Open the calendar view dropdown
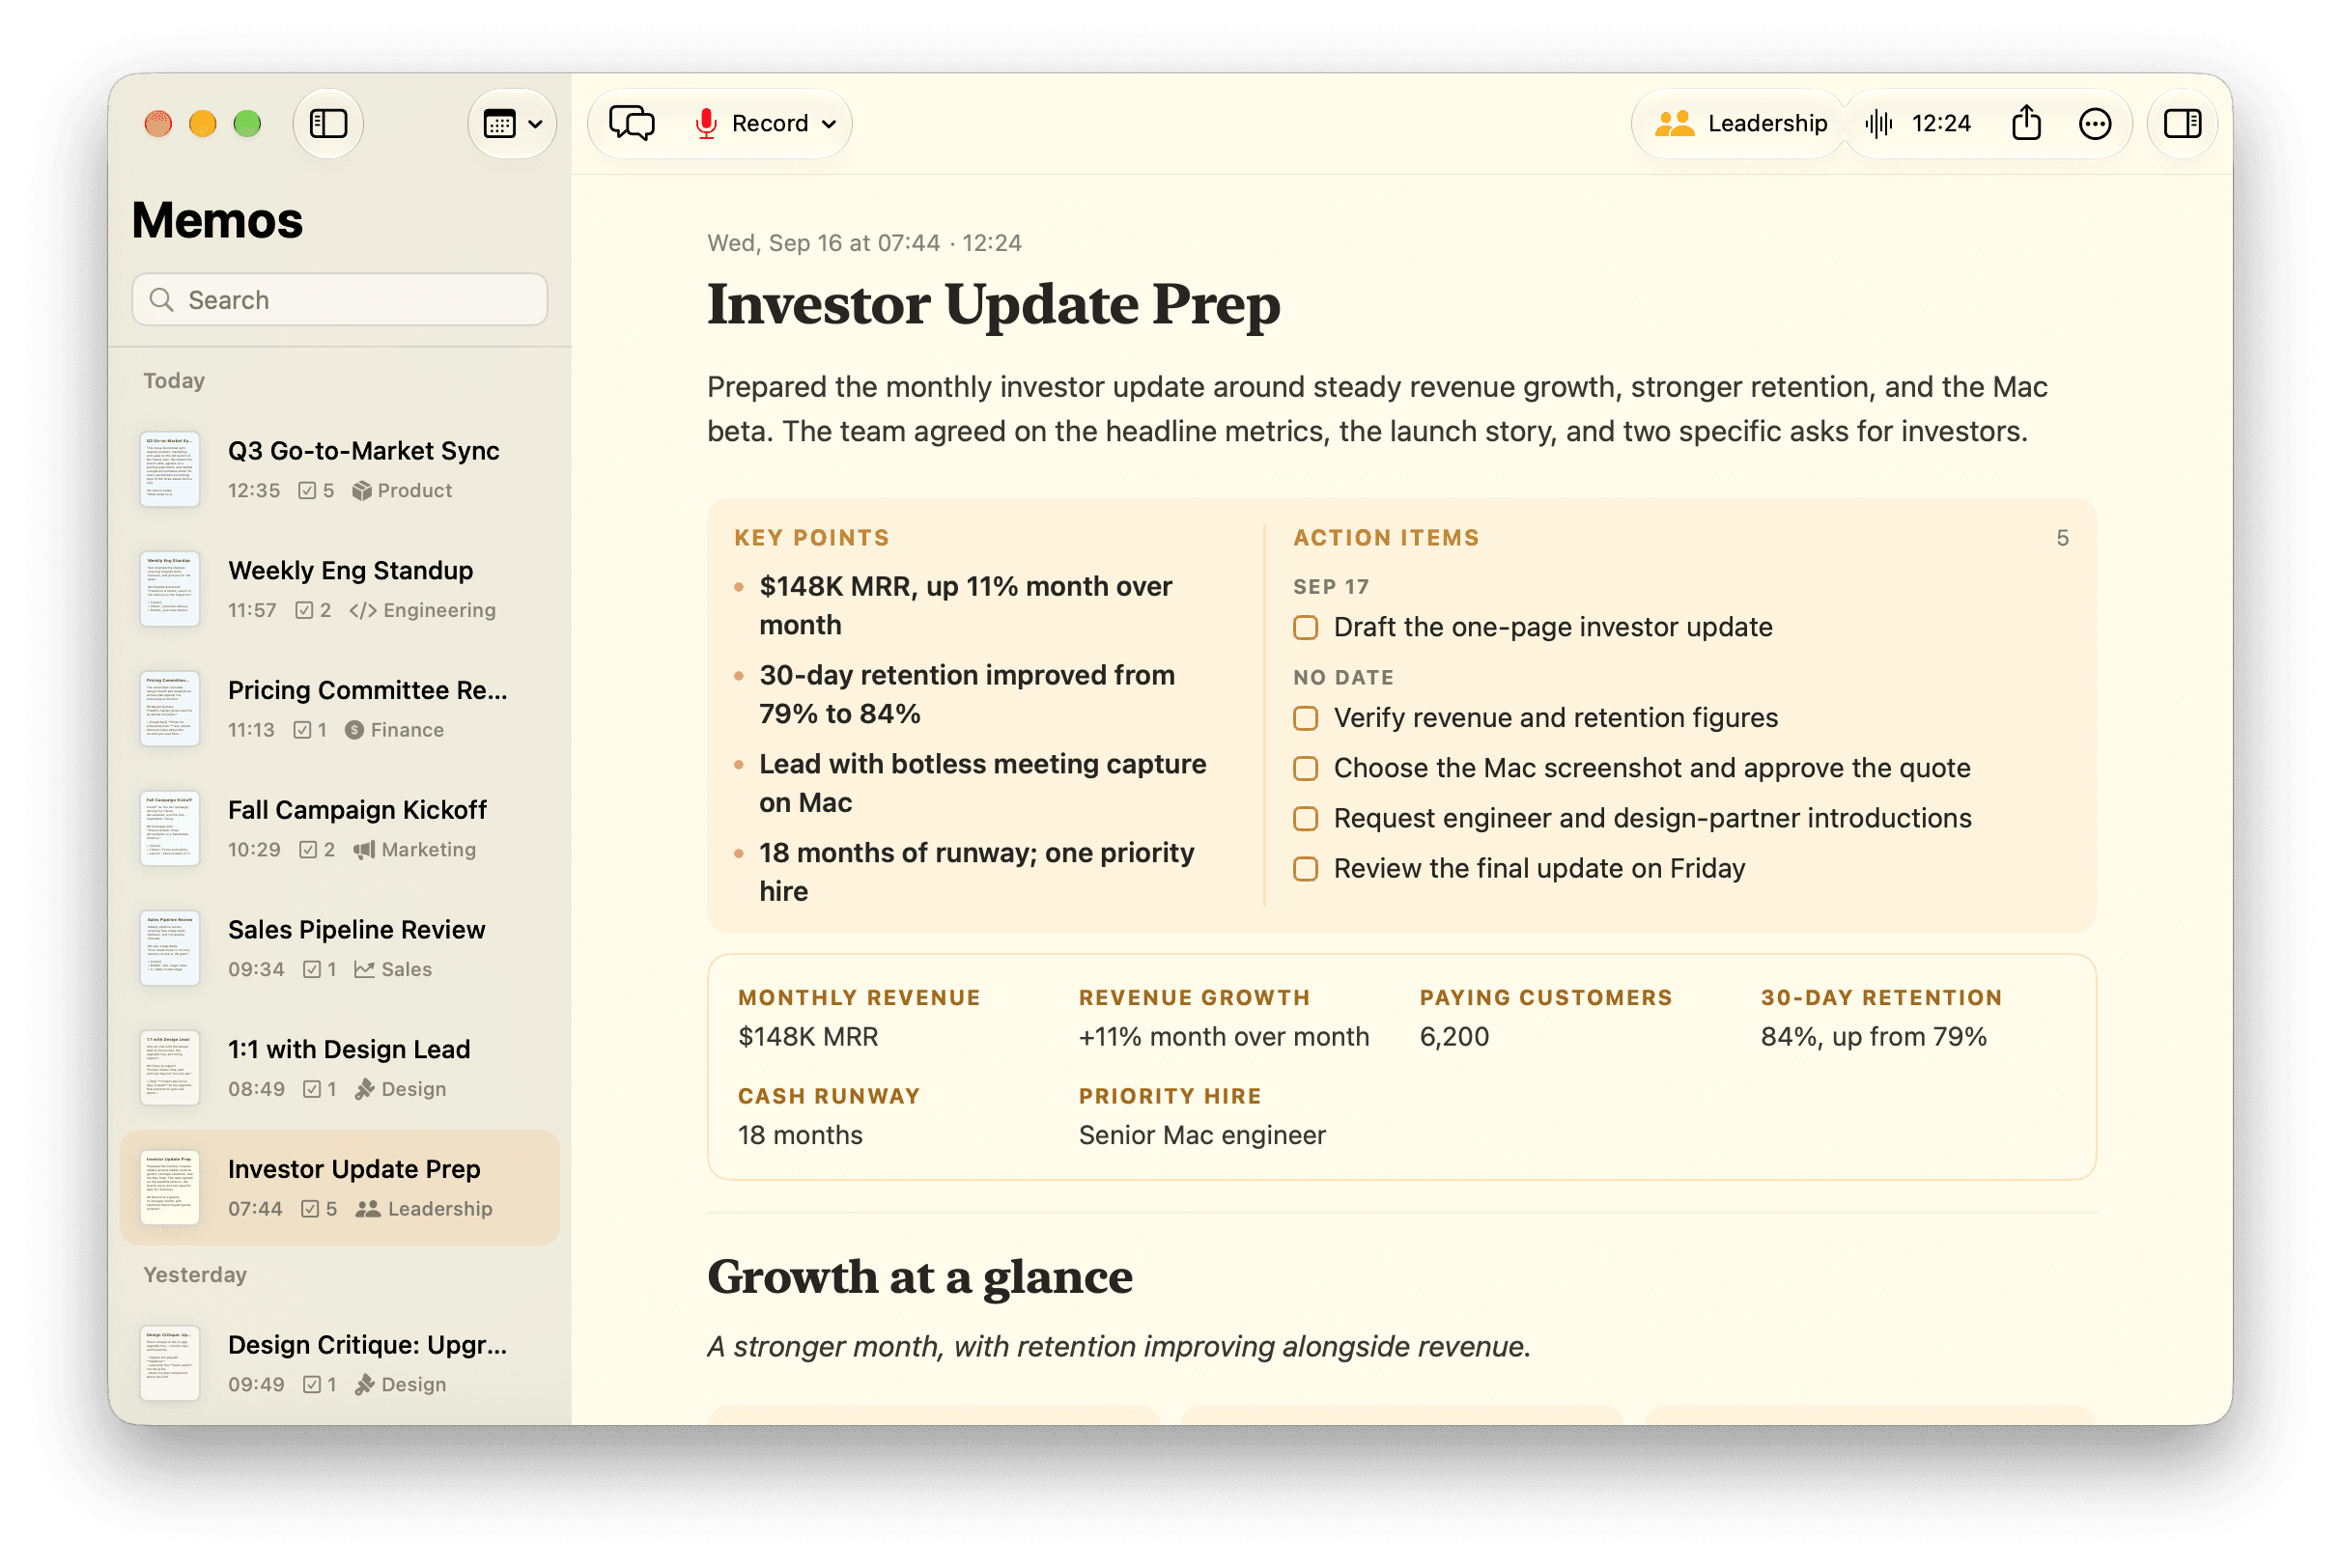 (x=512, y=123)
